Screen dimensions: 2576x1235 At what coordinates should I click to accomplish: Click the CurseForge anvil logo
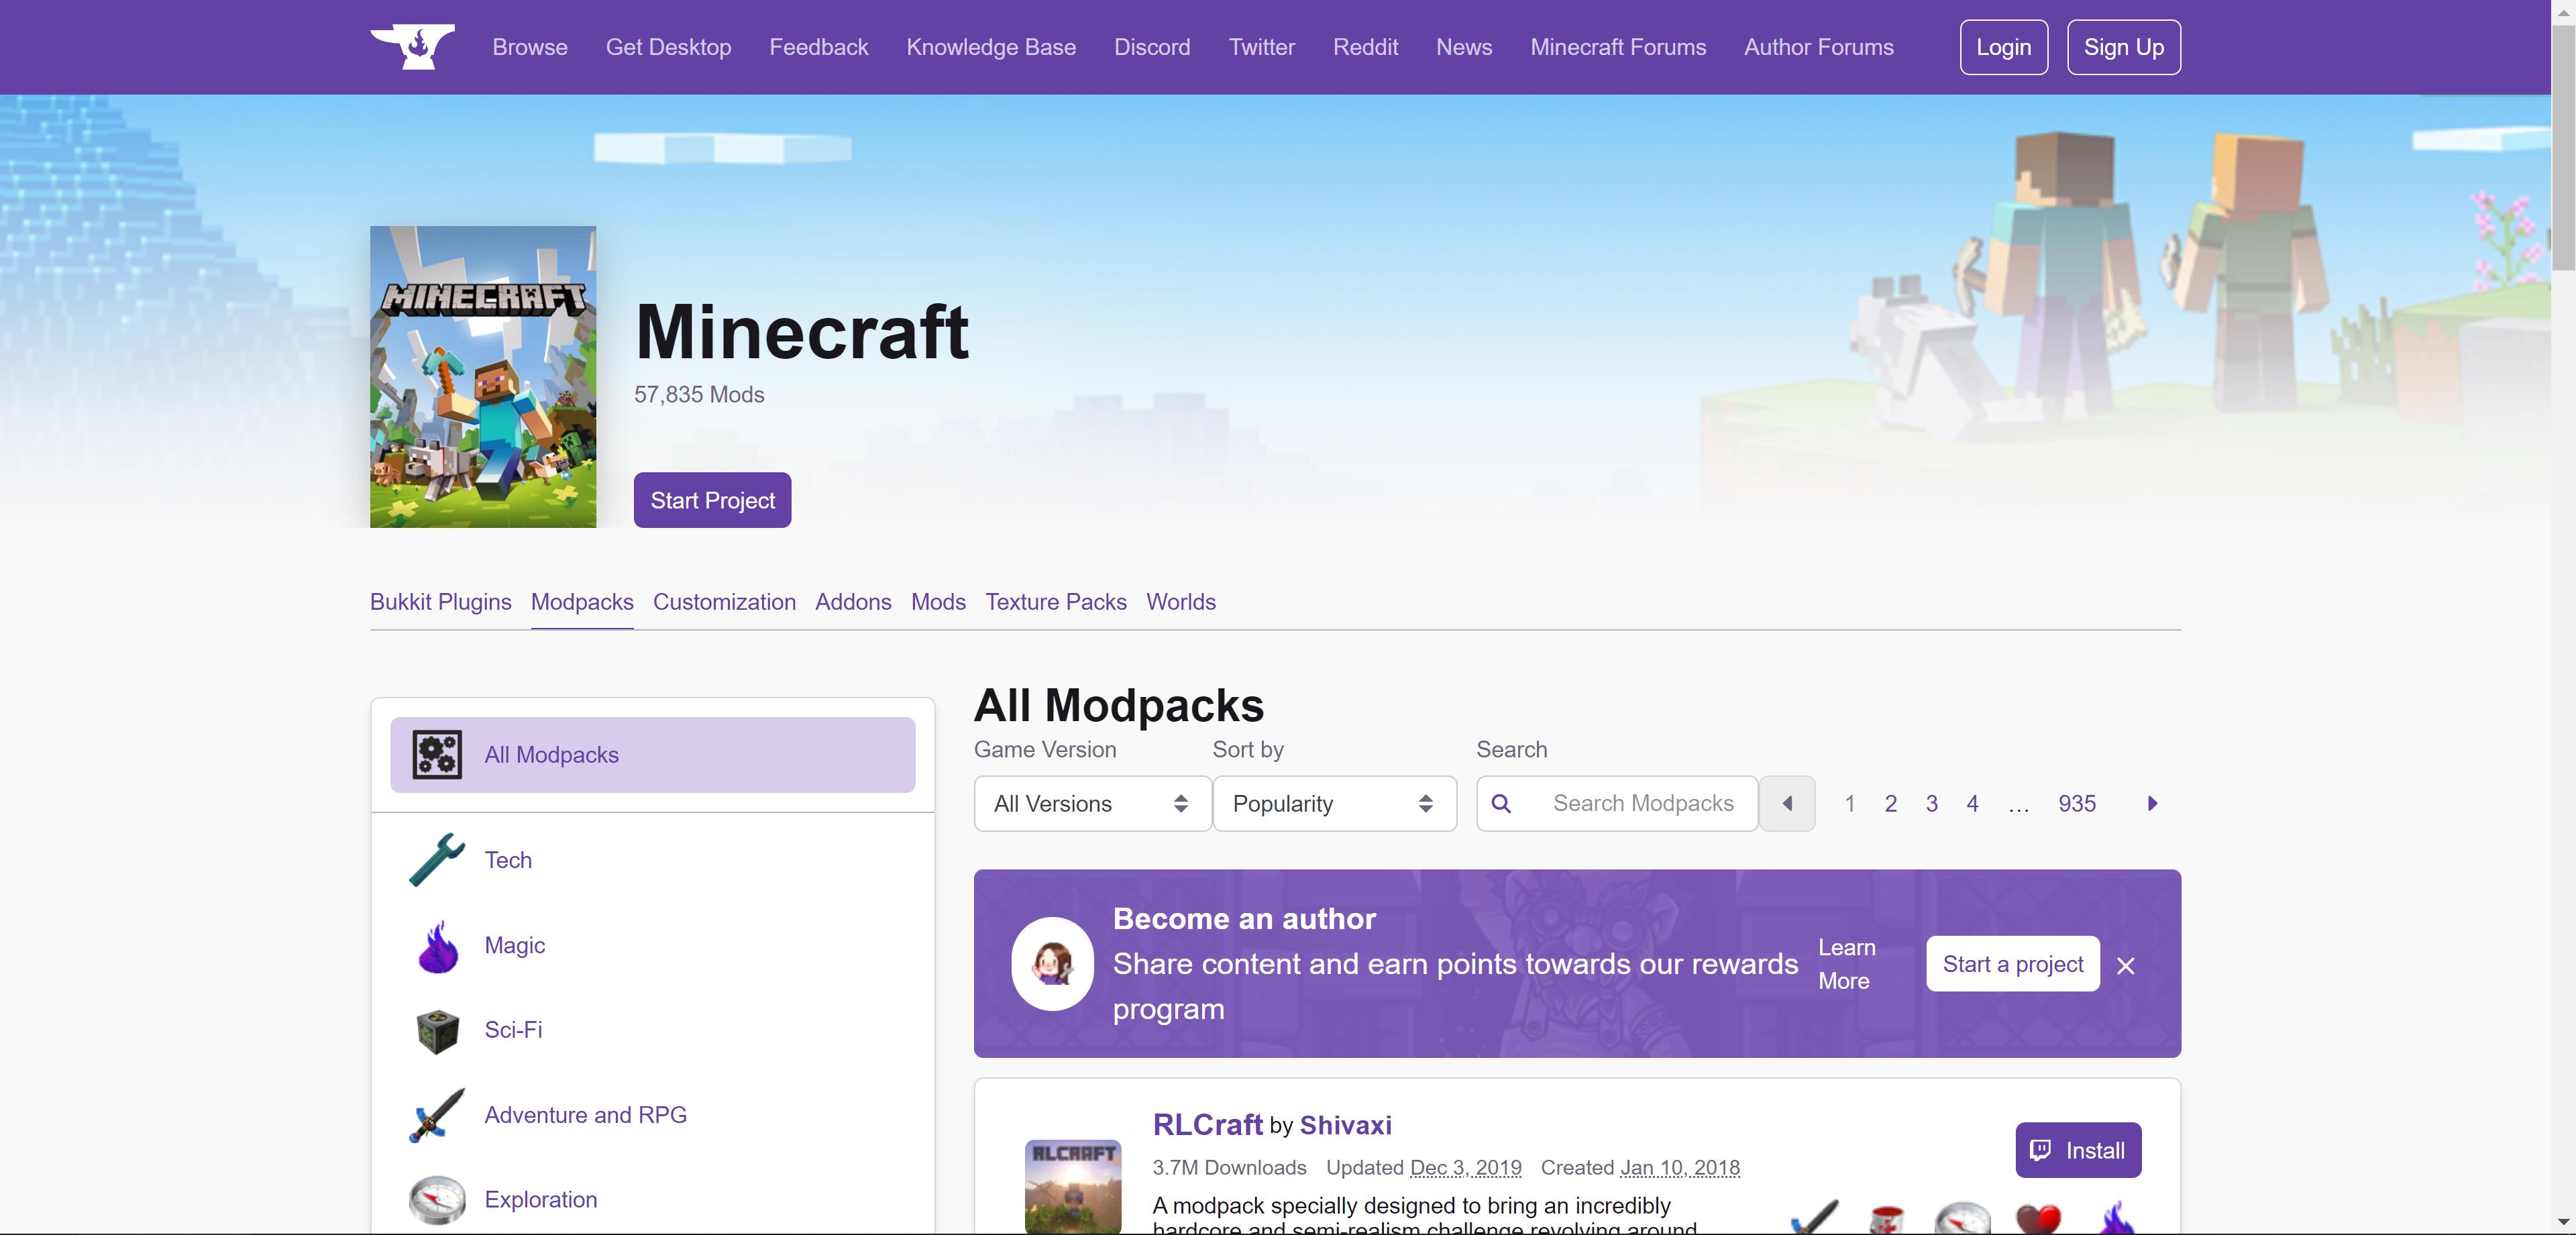click(412, 47)
